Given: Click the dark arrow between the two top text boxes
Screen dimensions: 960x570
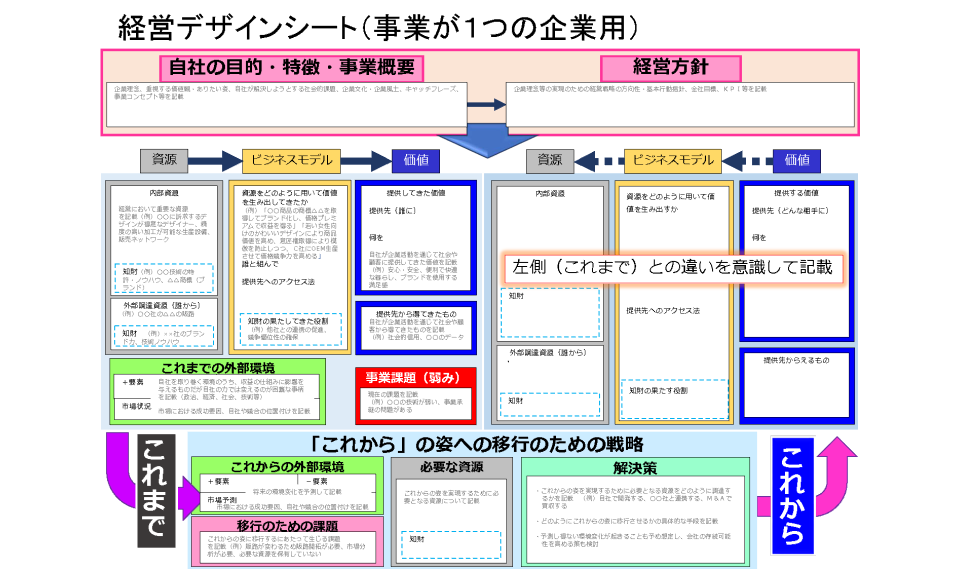Looking at the screenshot, I should tap(486, 105).
